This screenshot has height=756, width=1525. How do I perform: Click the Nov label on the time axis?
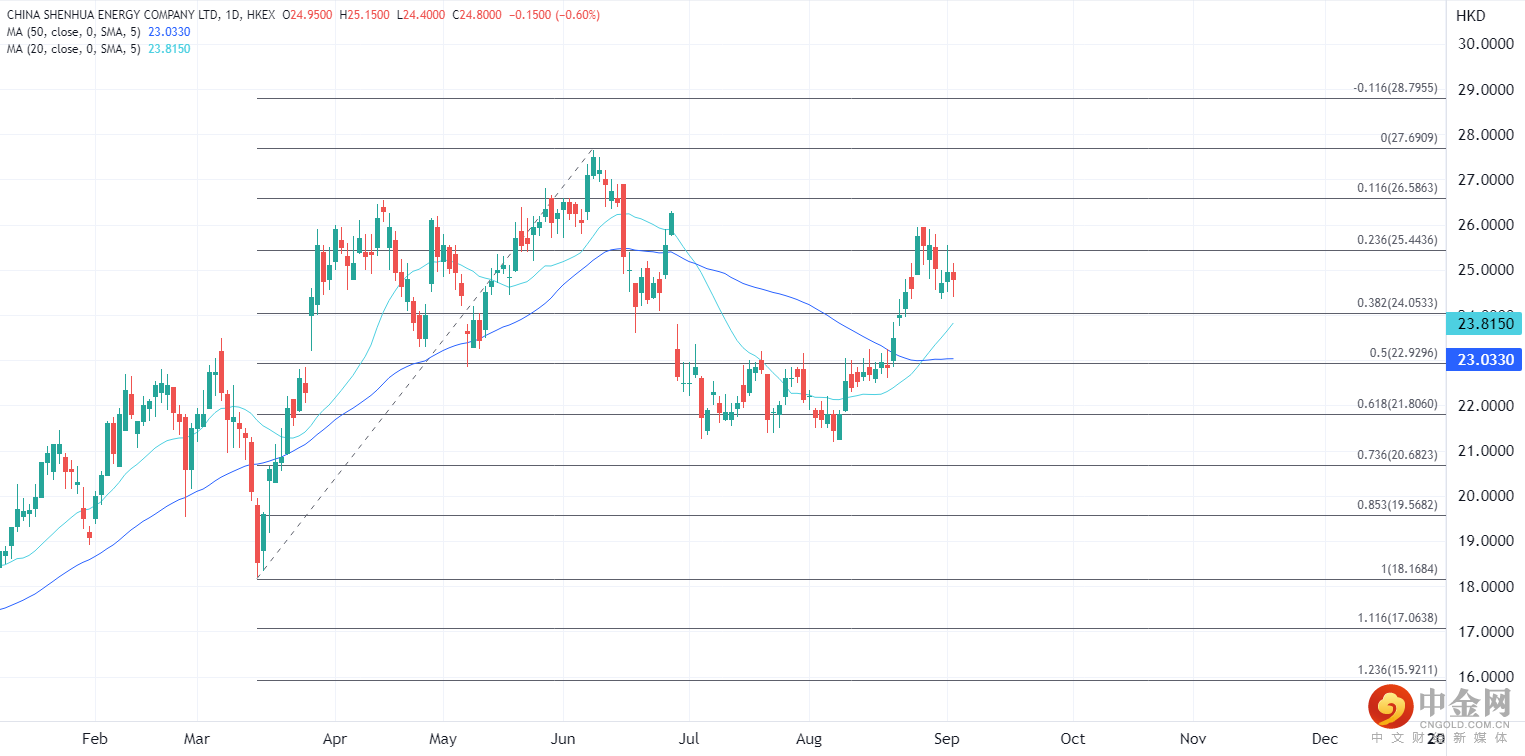(x=1192, y=739)
